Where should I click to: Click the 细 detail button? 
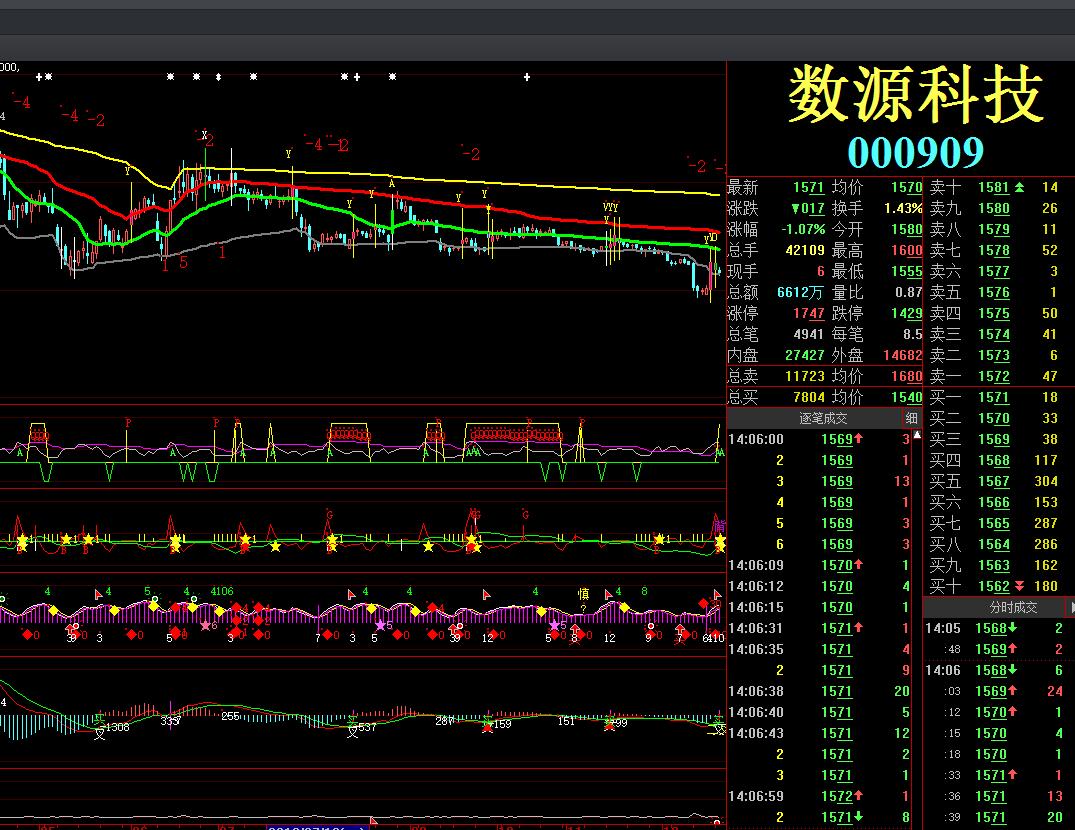coord(911,418)
